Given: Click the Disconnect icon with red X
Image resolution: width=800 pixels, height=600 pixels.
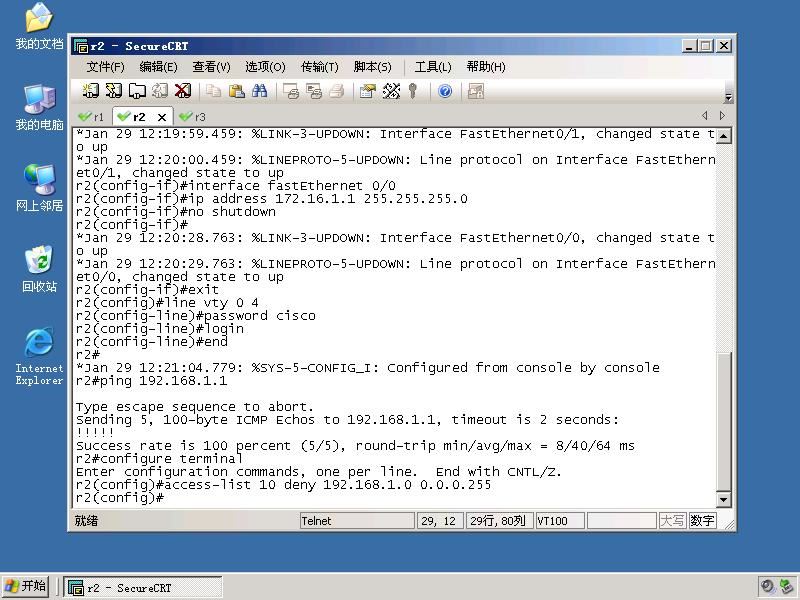Looking at the screenshot, I should 183,91.
